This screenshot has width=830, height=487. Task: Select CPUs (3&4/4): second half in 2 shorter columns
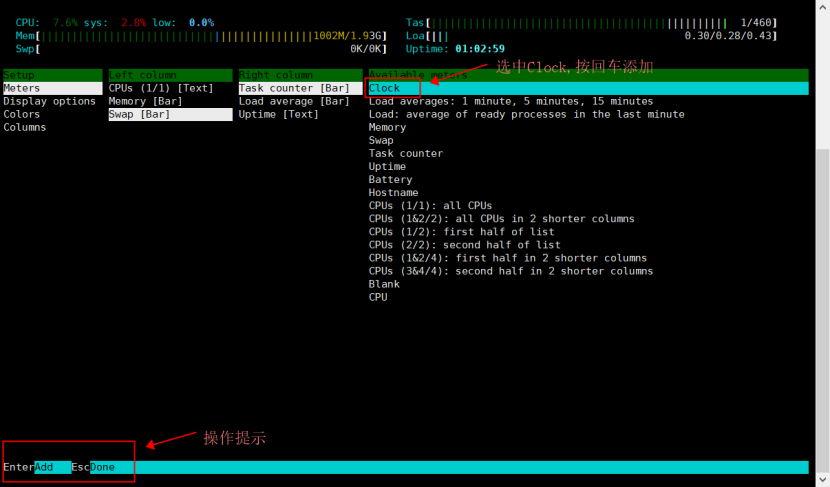pyautogui.click(x=511, y=271)
